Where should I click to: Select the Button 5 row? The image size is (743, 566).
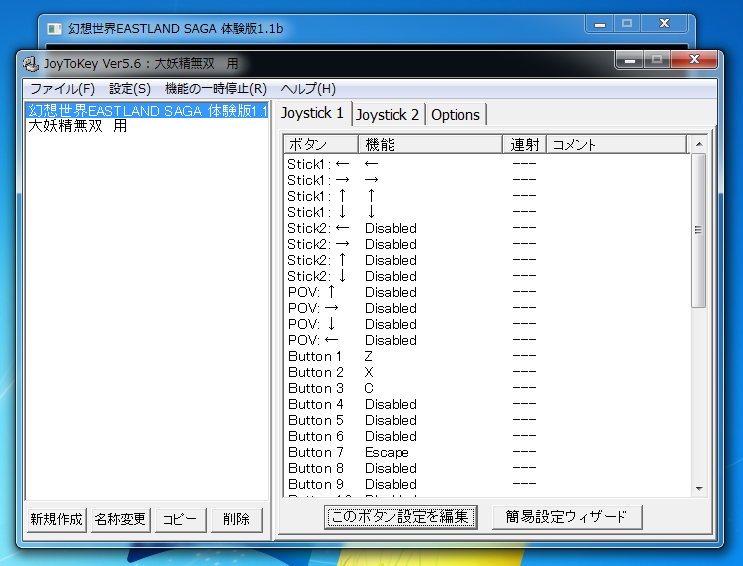[487, 420]
